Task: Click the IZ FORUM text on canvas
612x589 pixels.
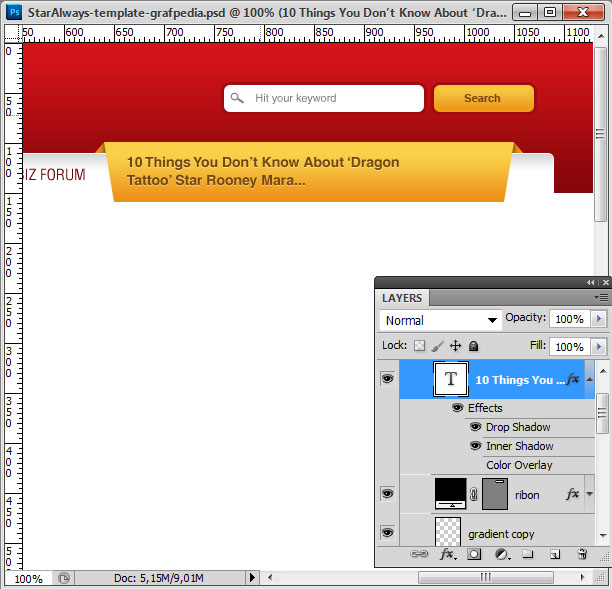Action: pyautogui.click(x=54, y=174)
